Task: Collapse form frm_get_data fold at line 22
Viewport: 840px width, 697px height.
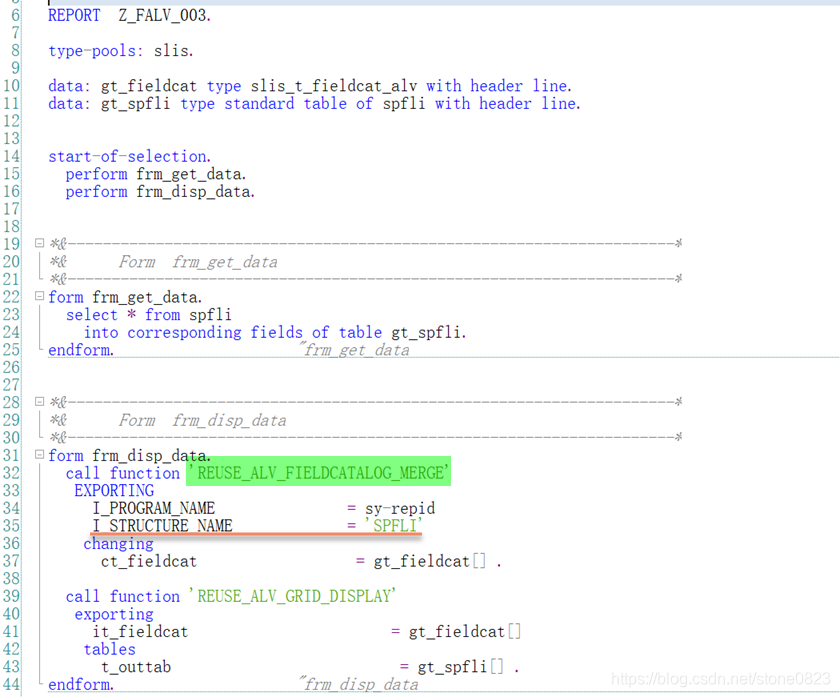Action: (x=39, y=296)
